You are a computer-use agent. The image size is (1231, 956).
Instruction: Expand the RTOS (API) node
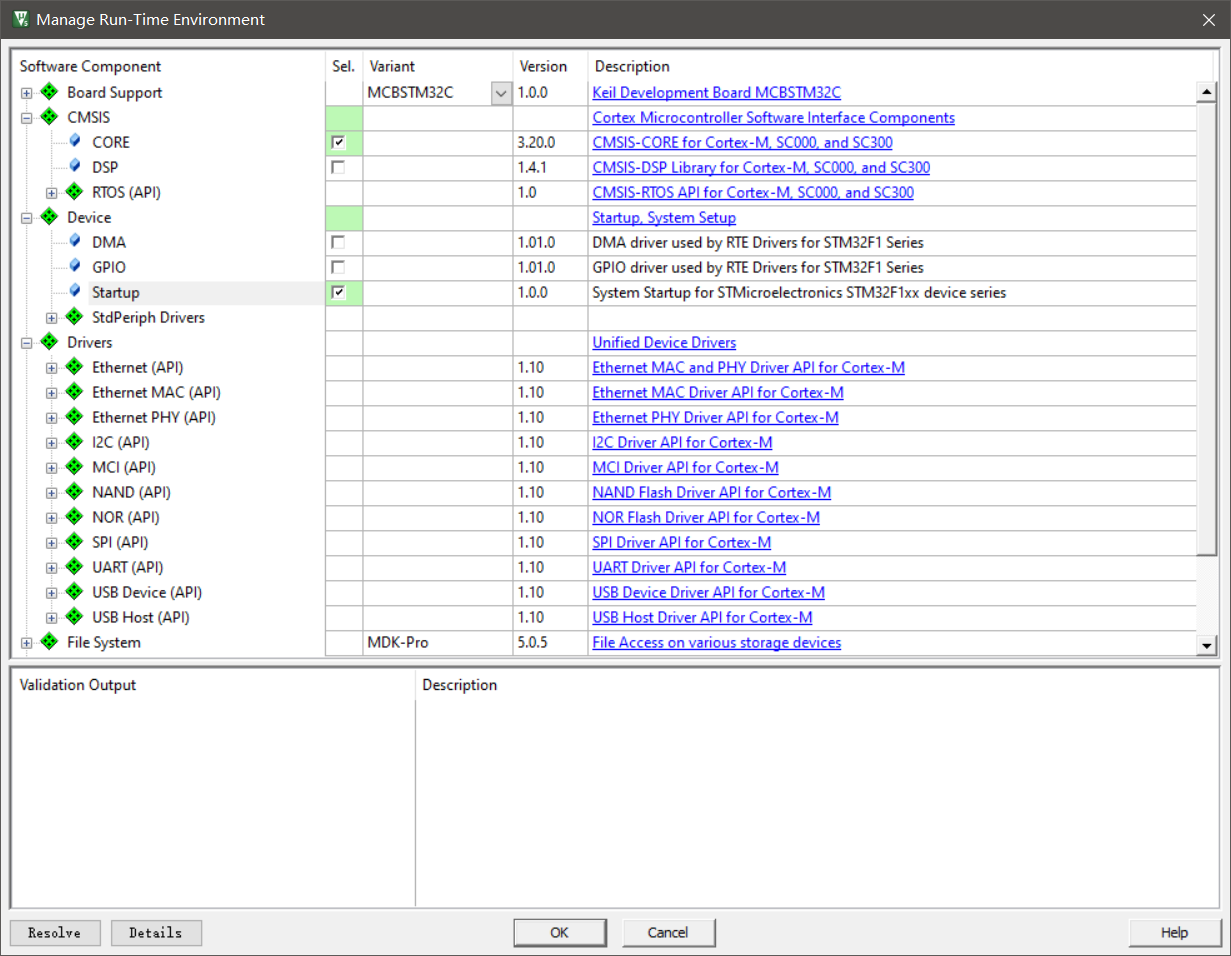click(x=51, y=193)
